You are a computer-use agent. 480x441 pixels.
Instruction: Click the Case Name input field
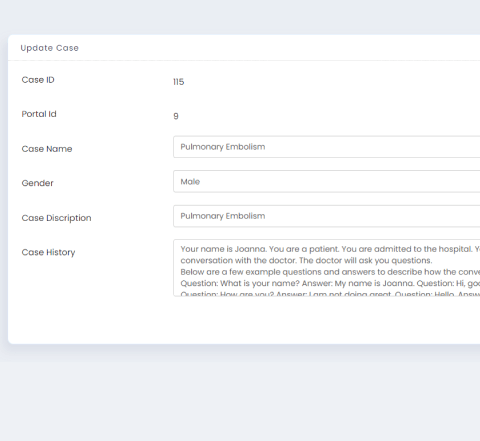[x=327, y=147]
